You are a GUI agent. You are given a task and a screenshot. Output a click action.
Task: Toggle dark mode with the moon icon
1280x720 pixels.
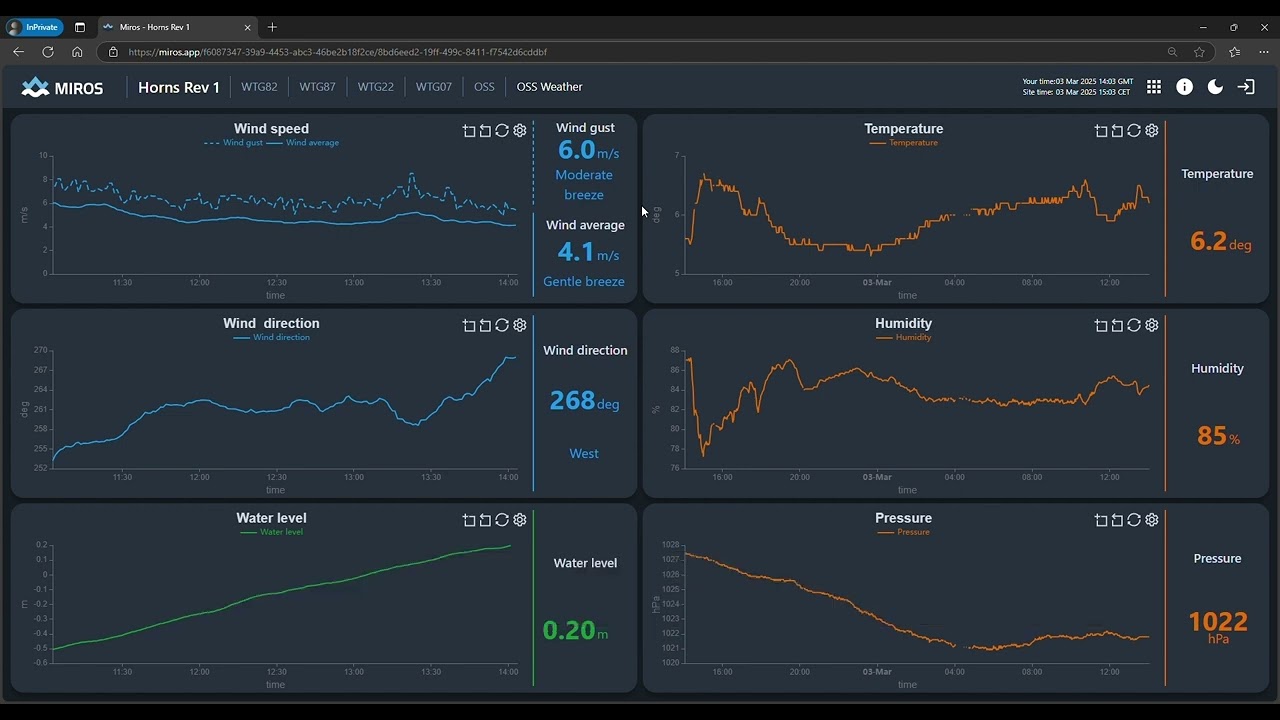point(1216,87)
